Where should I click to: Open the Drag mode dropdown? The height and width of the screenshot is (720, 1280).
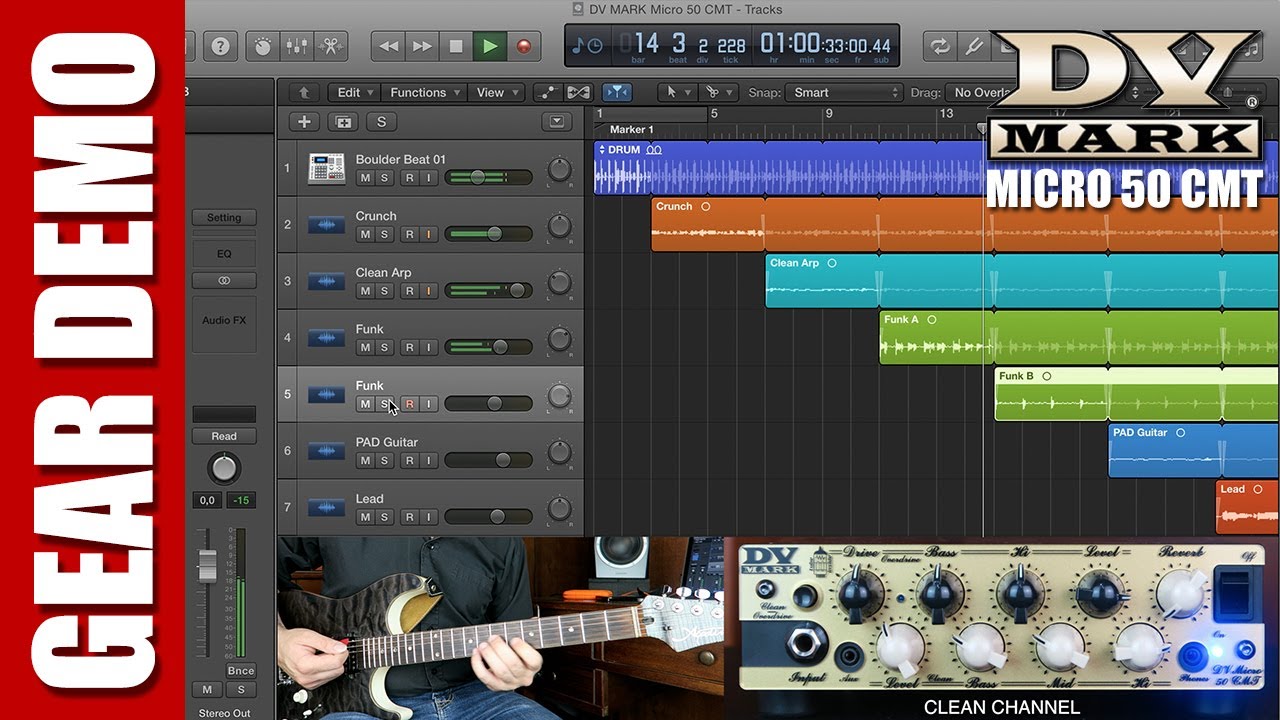pos(980,92)
